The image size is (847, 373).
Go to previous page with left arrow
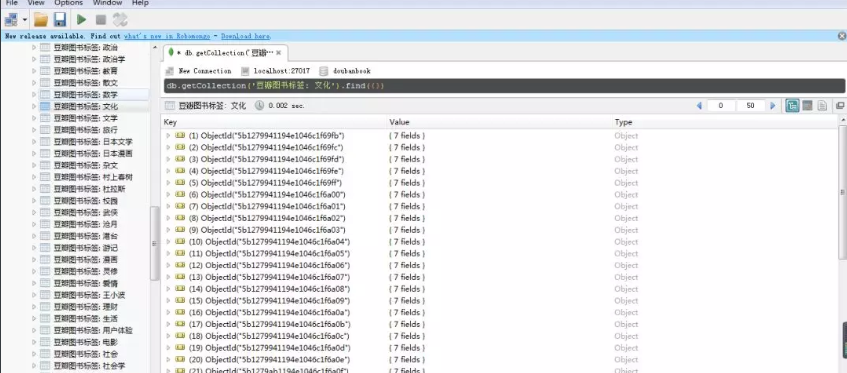(x=699, y=106)
